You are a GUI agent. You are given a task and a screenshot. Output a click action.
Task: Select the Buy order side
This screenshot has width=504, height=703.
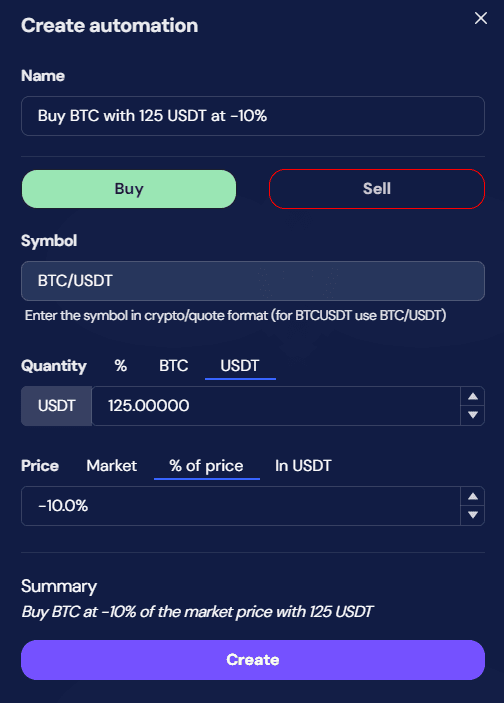(x=129, y=189)
